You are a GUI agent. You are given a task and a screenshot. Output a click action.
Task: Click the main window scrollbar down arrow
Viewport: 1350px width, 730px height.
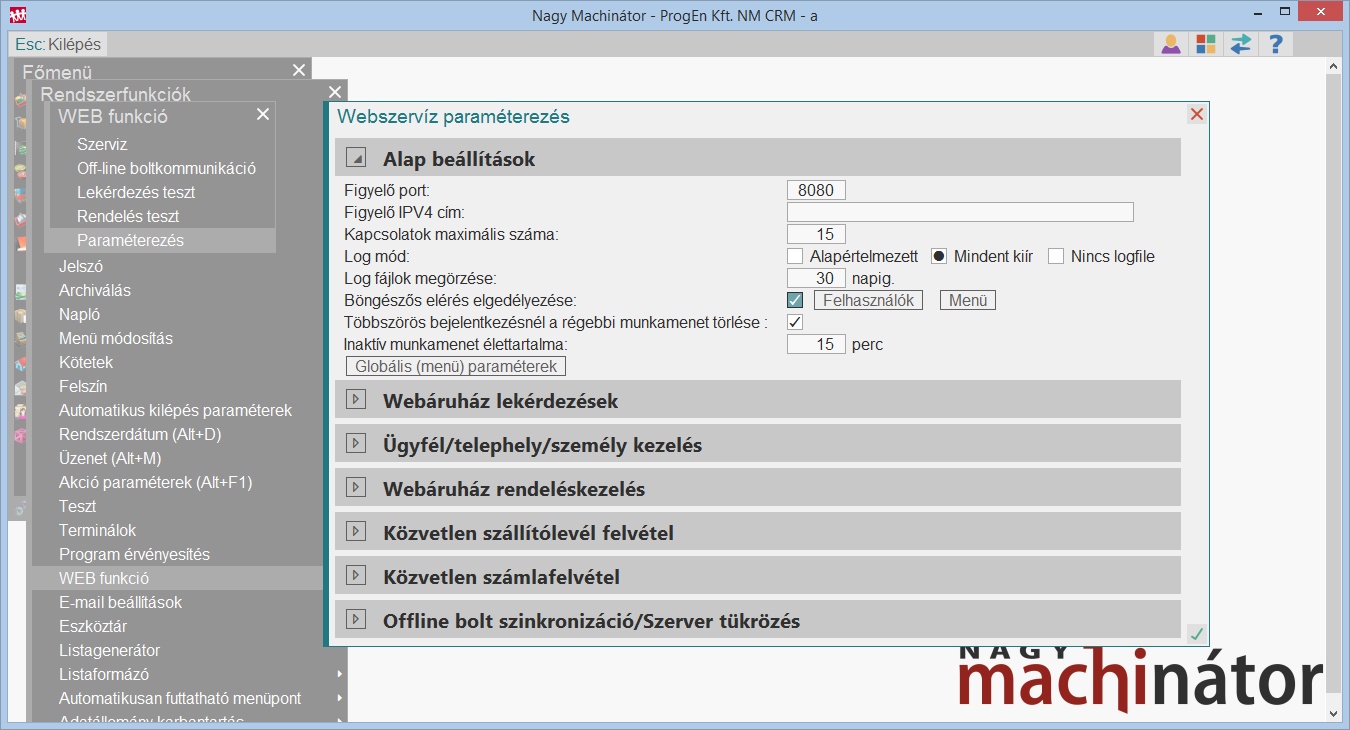click(x=1334, y=712)
